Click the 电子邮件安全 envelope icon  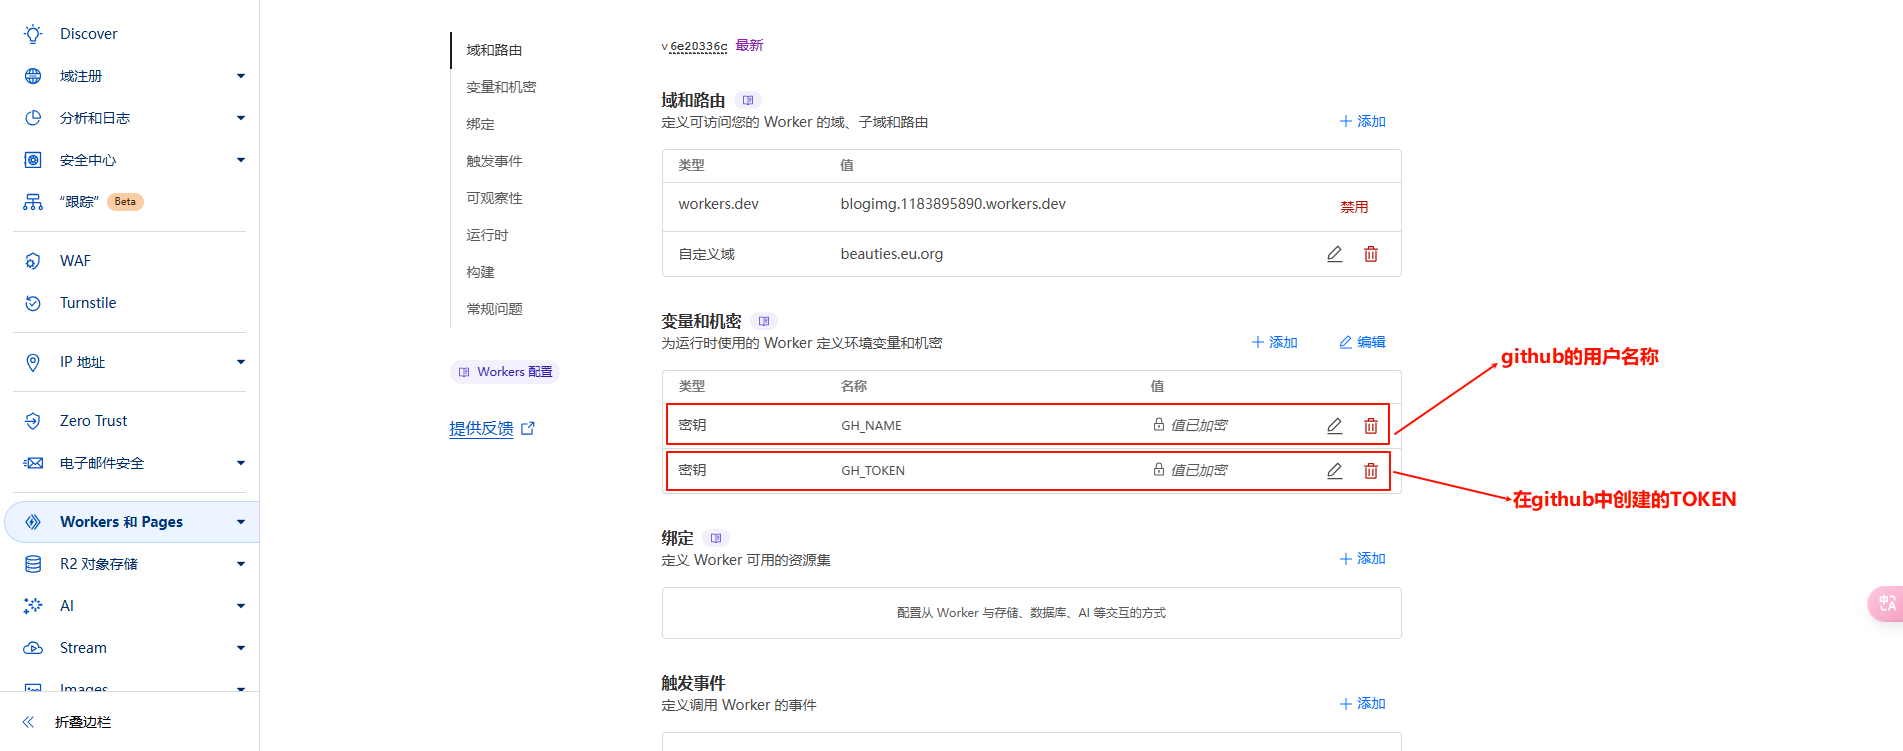(33, 463)
